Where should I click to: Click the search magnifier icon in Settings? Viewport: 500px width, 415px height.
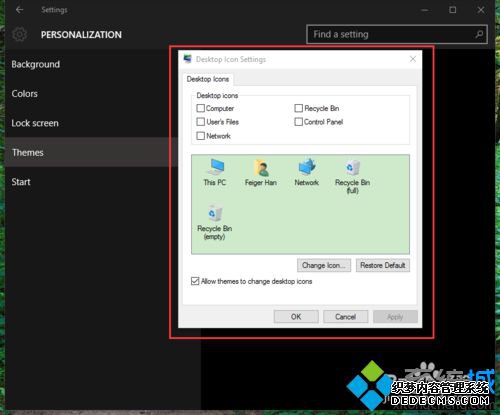tap(479, 34)
